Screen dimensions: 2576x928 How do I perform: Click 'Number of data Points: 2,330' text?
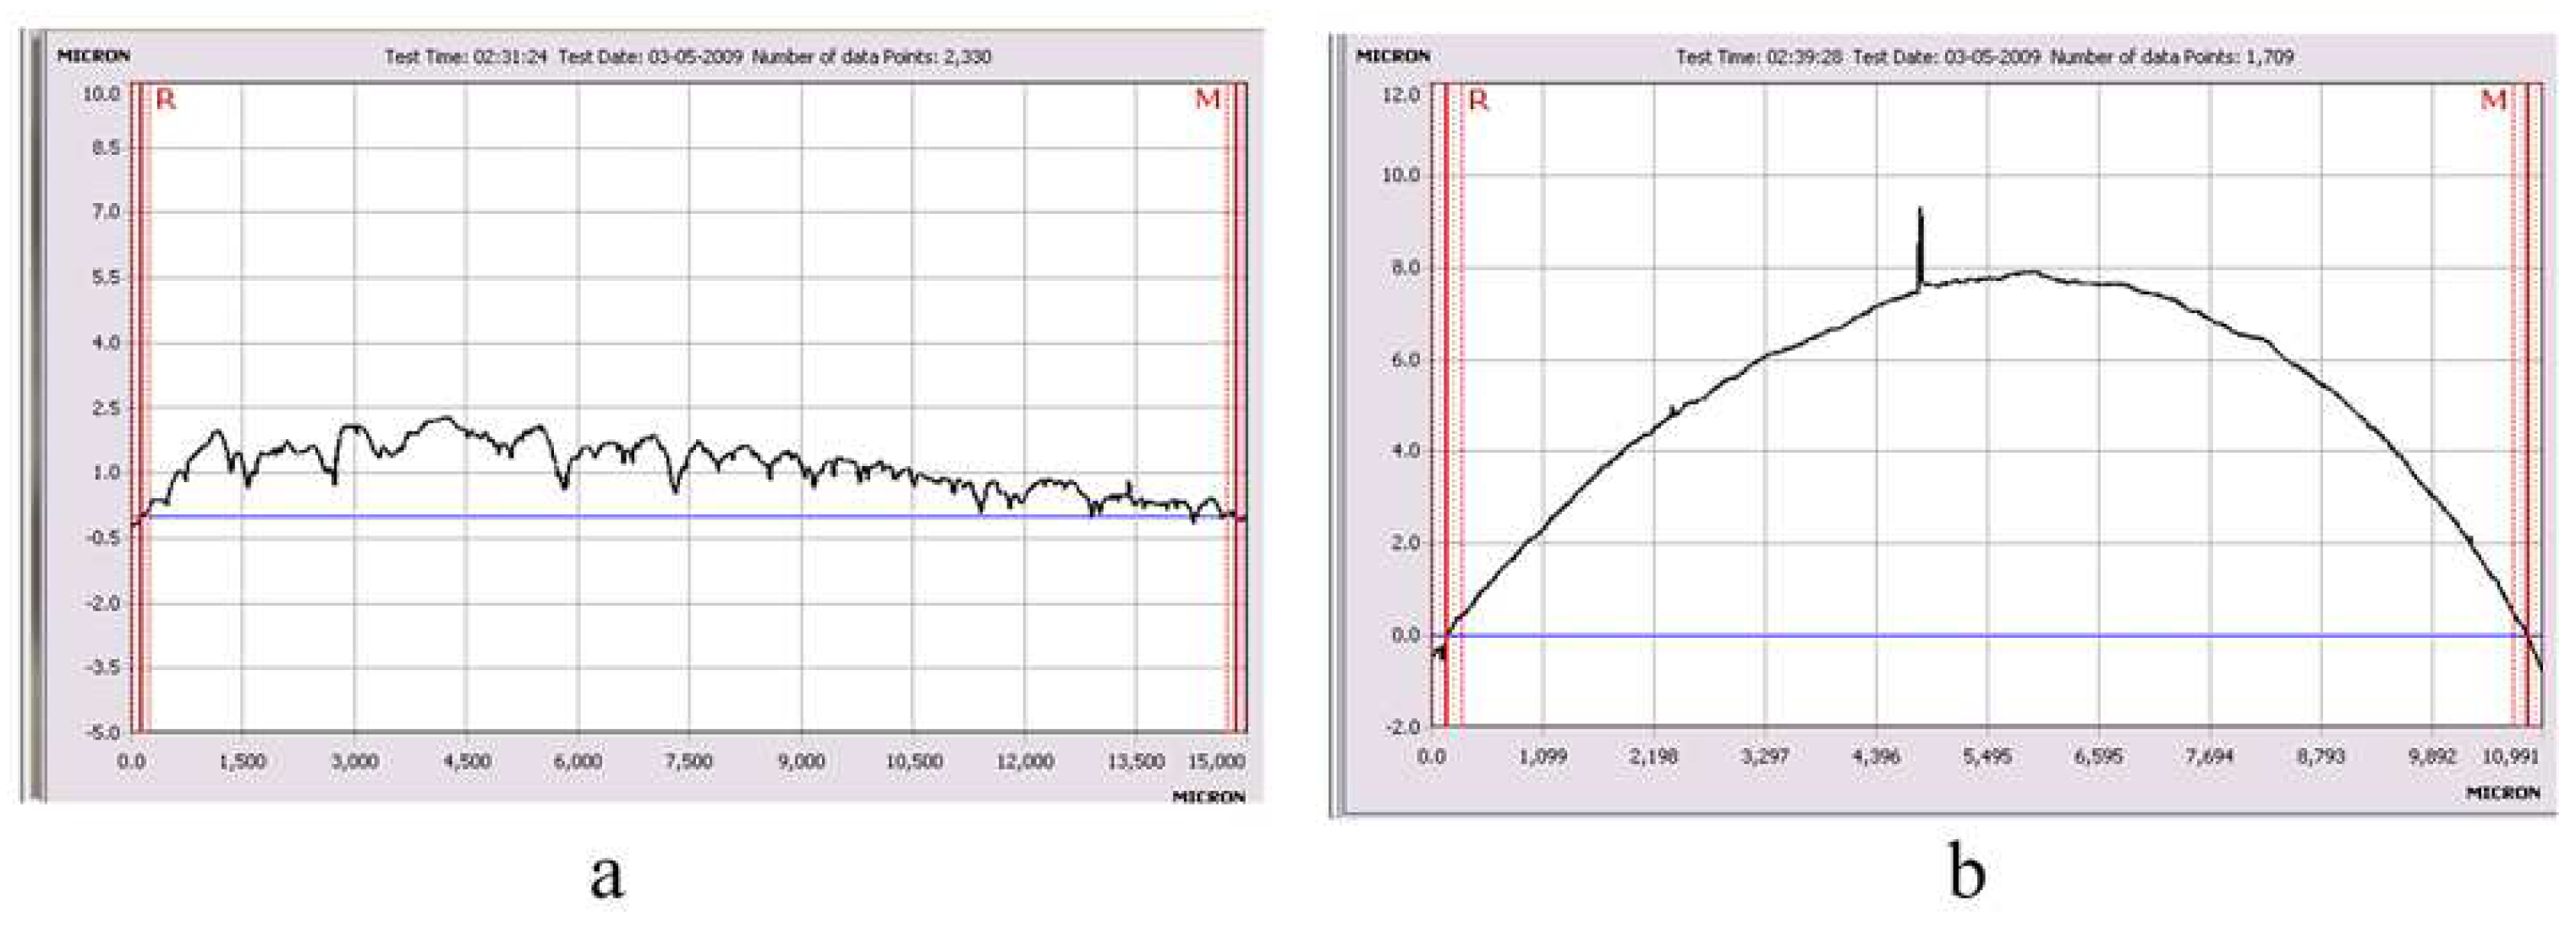click(871, 57)
